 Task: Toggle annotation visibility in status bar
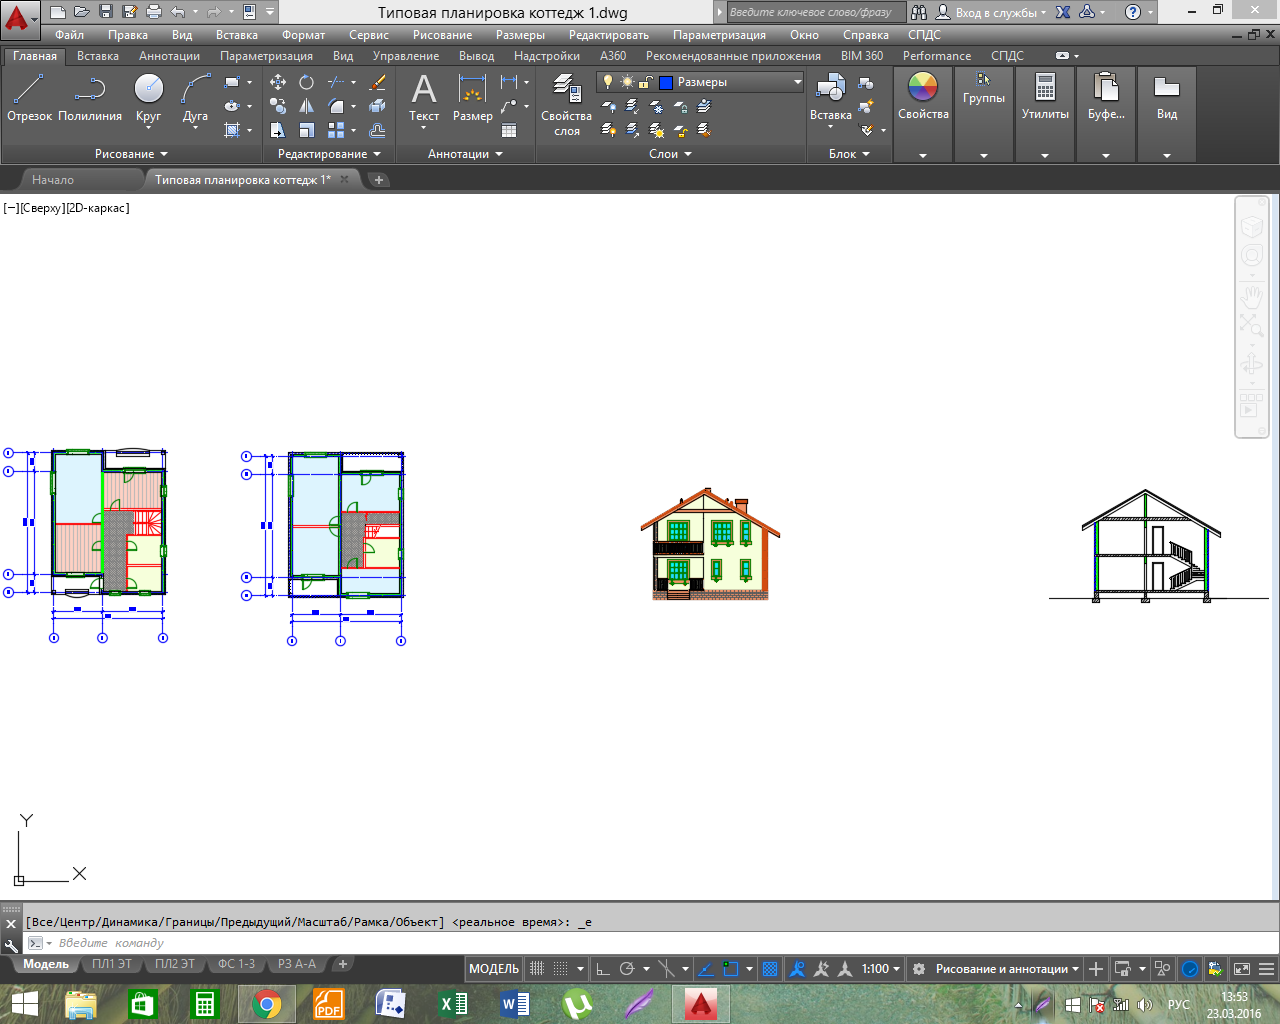pos(797,968)
